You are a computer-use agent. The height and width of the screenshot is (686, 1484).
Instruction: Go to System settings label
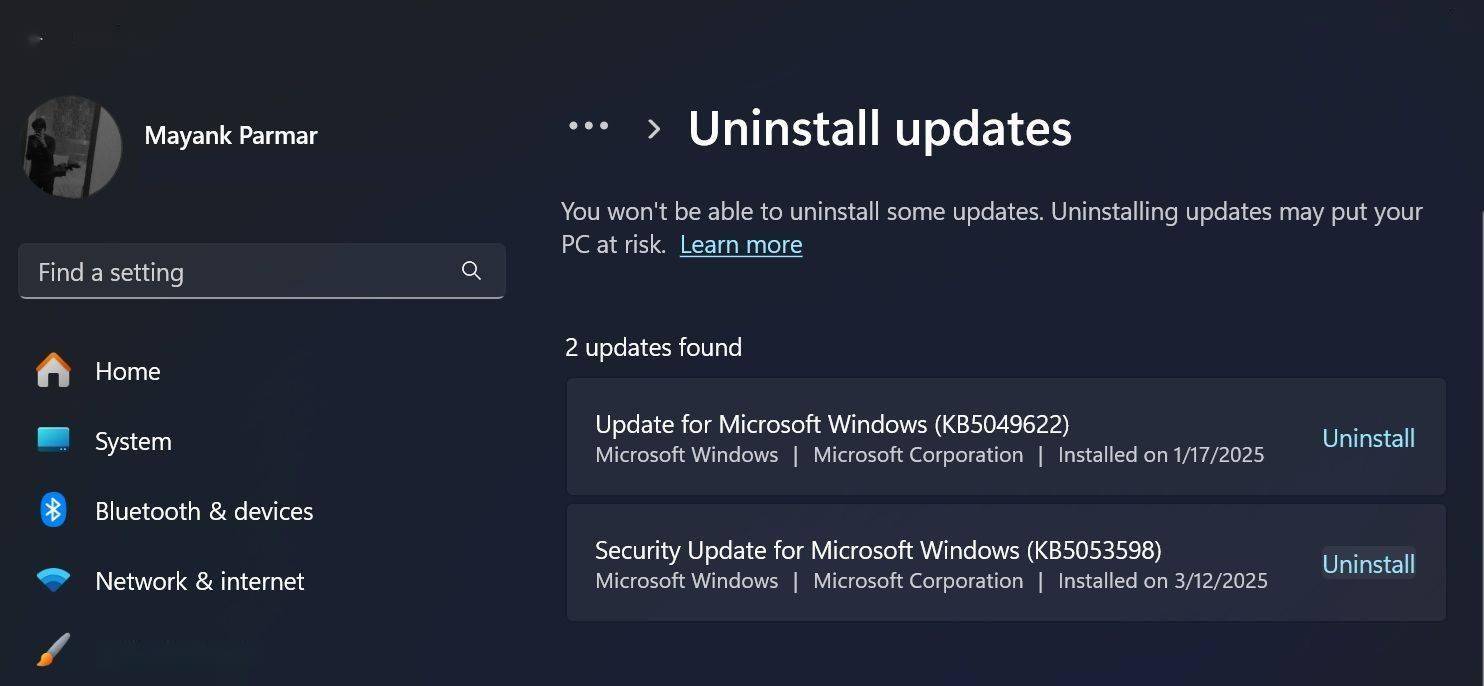click(133, 441)
